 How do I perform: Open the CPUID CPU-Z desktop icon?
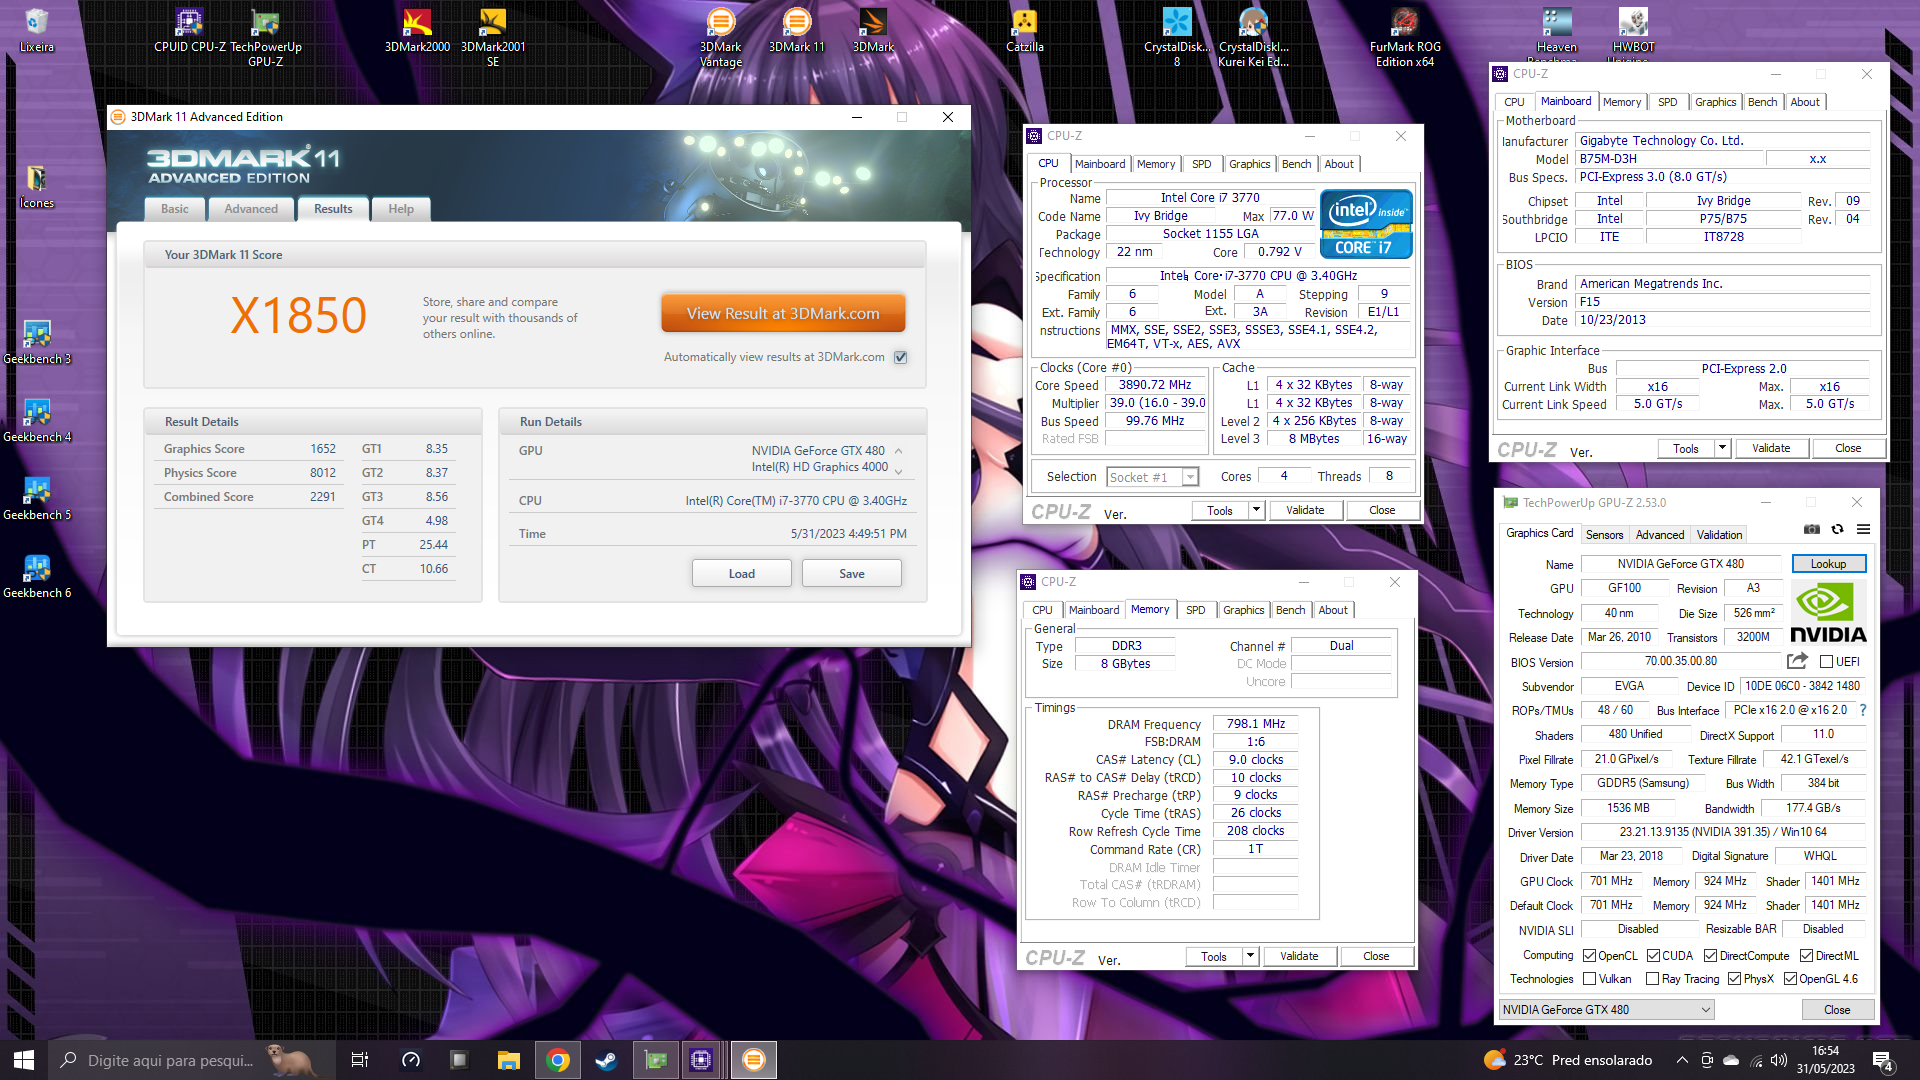tap(189, 32)
